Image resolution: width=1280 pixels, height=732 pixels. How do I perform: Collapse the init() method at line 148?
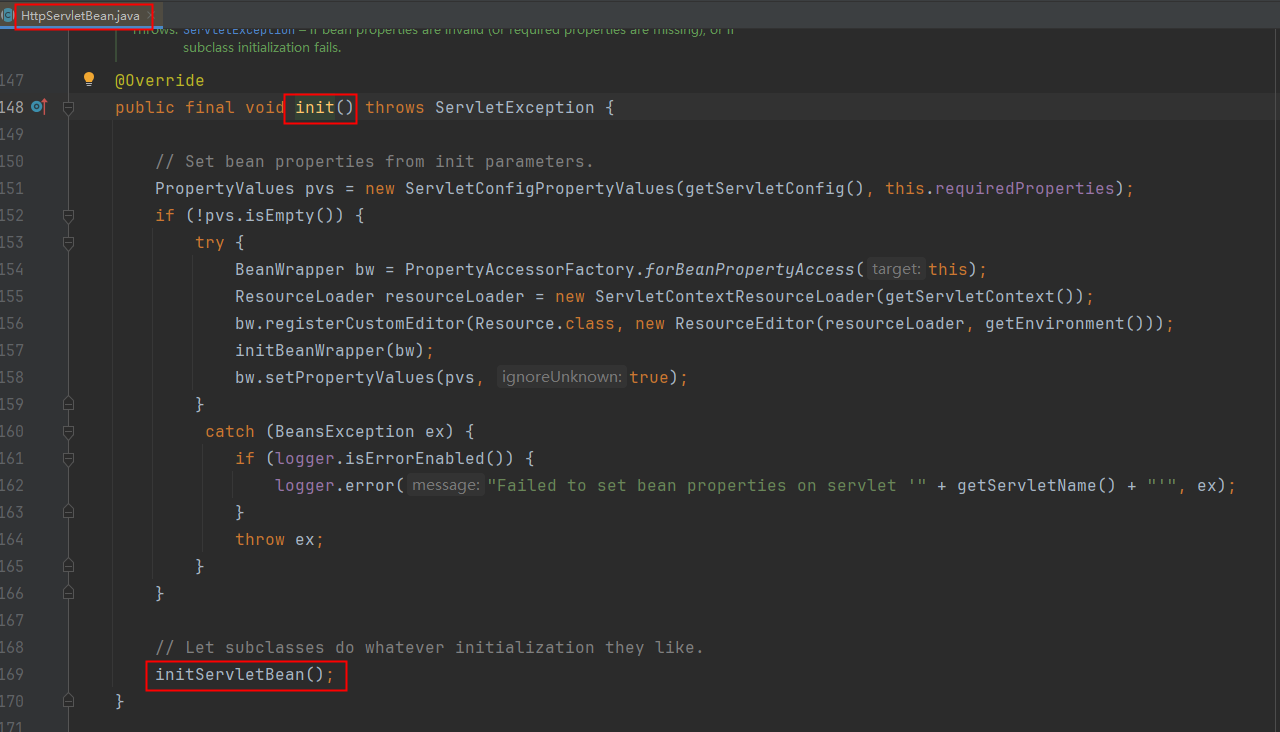pyautogui.click(x=69, y=107)
